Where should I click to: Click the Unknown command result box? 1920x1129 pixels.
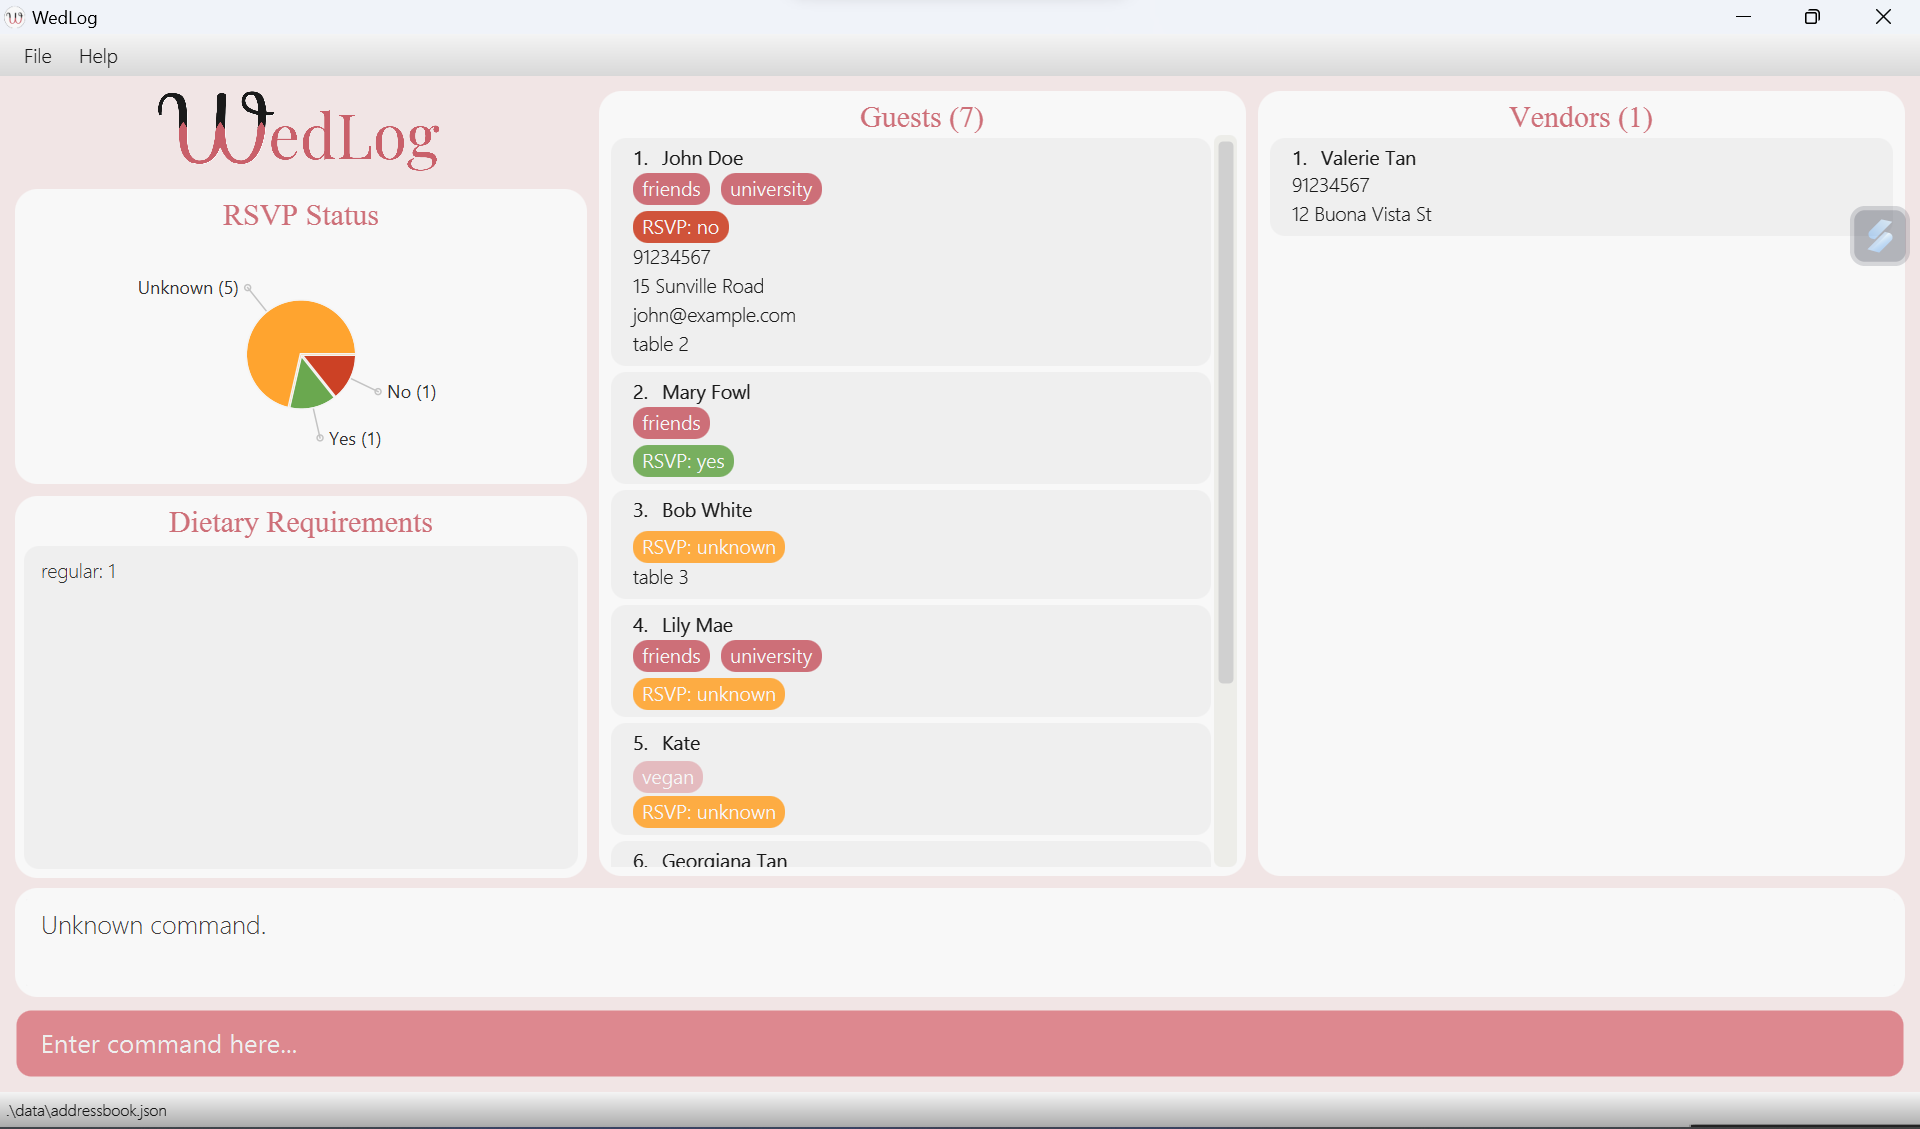[958, 942]
